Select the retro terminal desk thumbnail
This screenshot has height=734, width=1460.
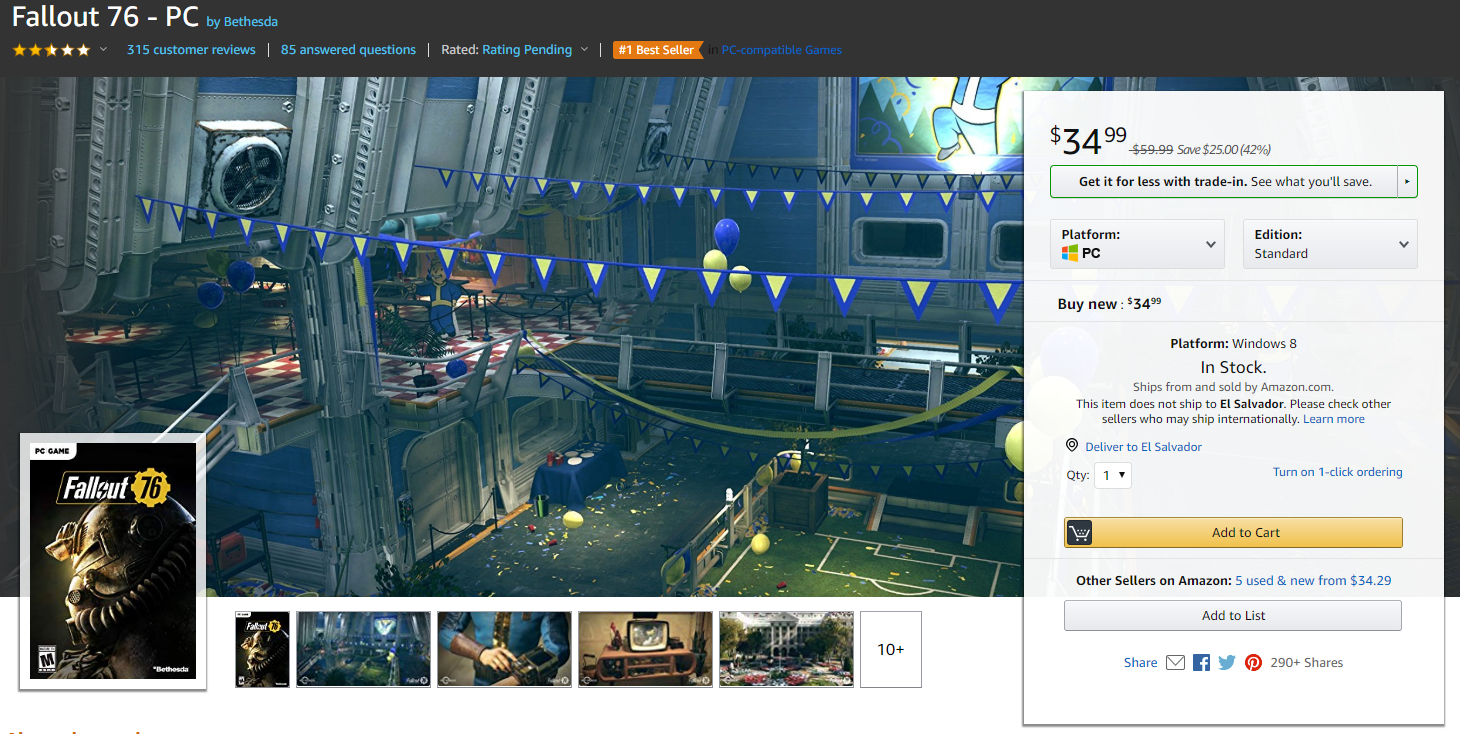(x=646, y=650)
